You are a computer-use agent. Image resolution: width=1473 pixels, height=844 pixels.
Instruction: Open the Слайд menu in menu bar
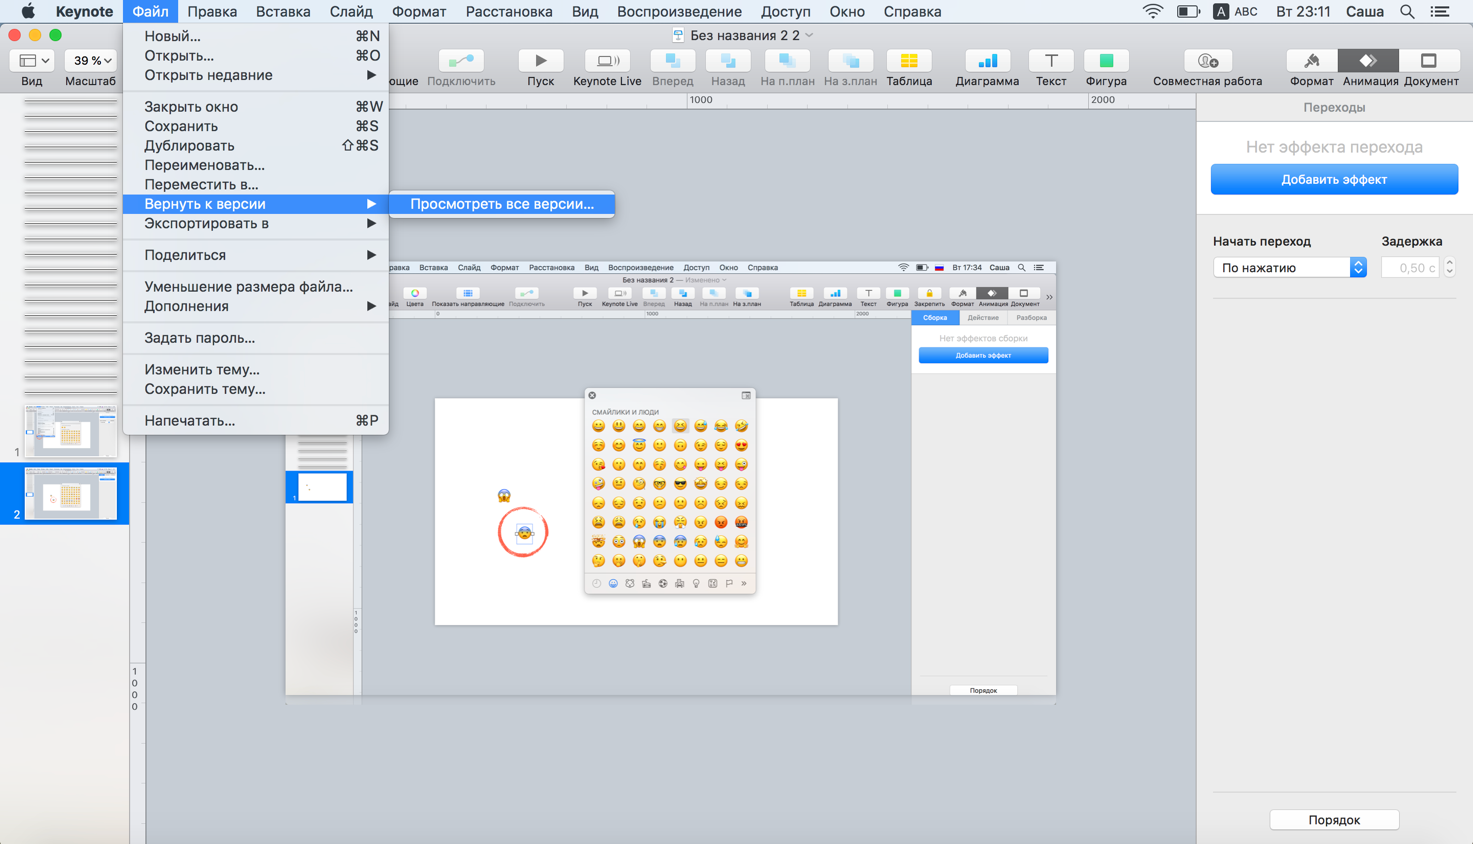351,12
